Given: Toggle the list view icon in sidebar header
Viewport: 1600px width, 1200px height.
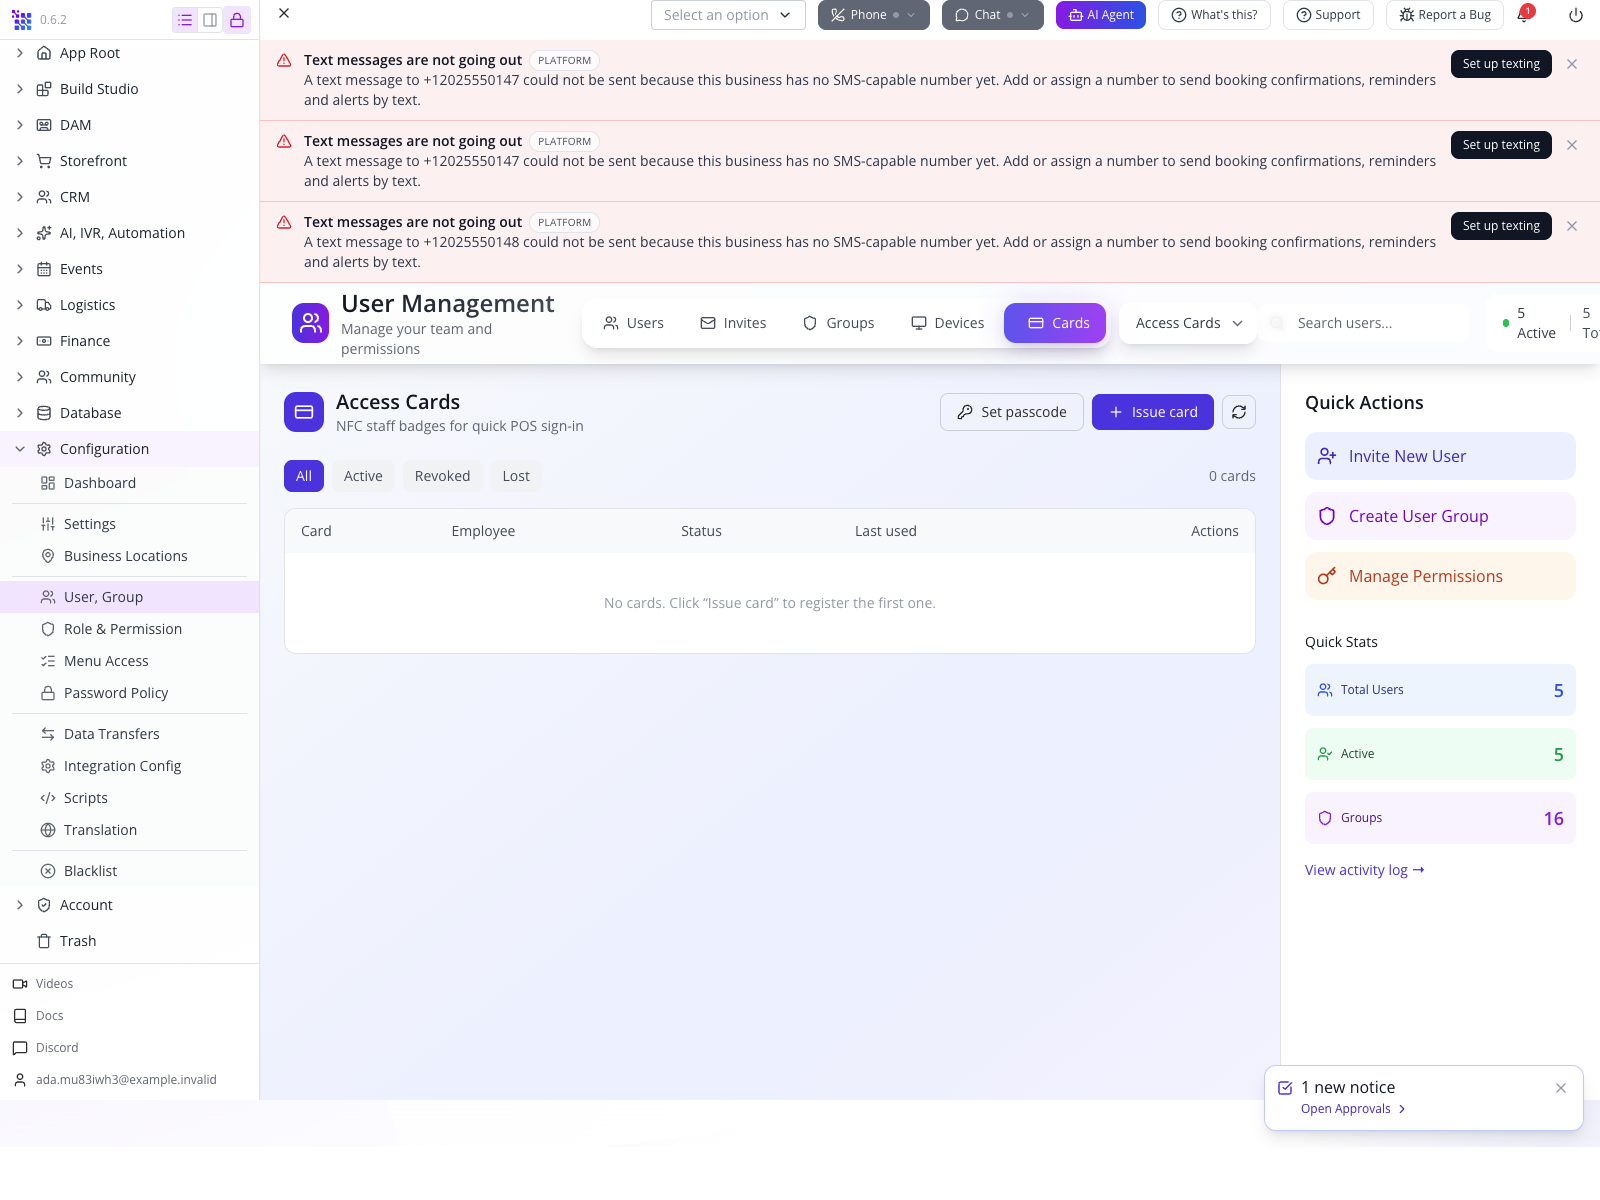Looking at the screenshot, I should point(185,20).
